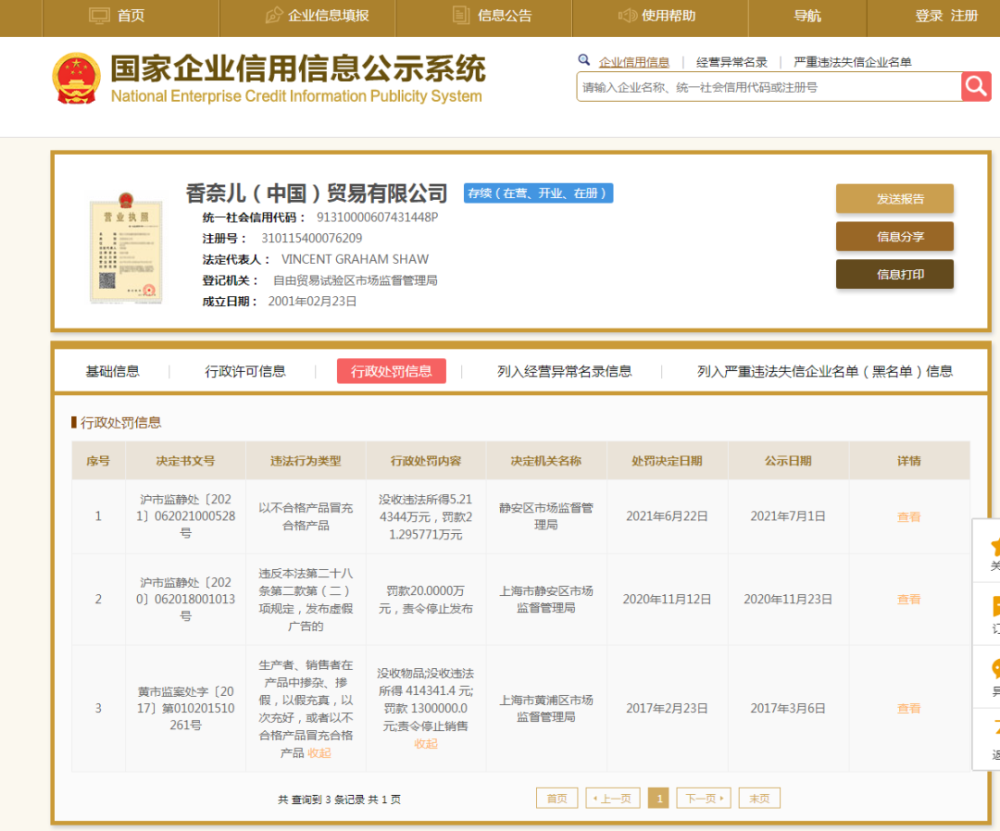Click the 决定书文号 column header
The width and height of the screenshot is (1000, 831).
coord(186,460)
